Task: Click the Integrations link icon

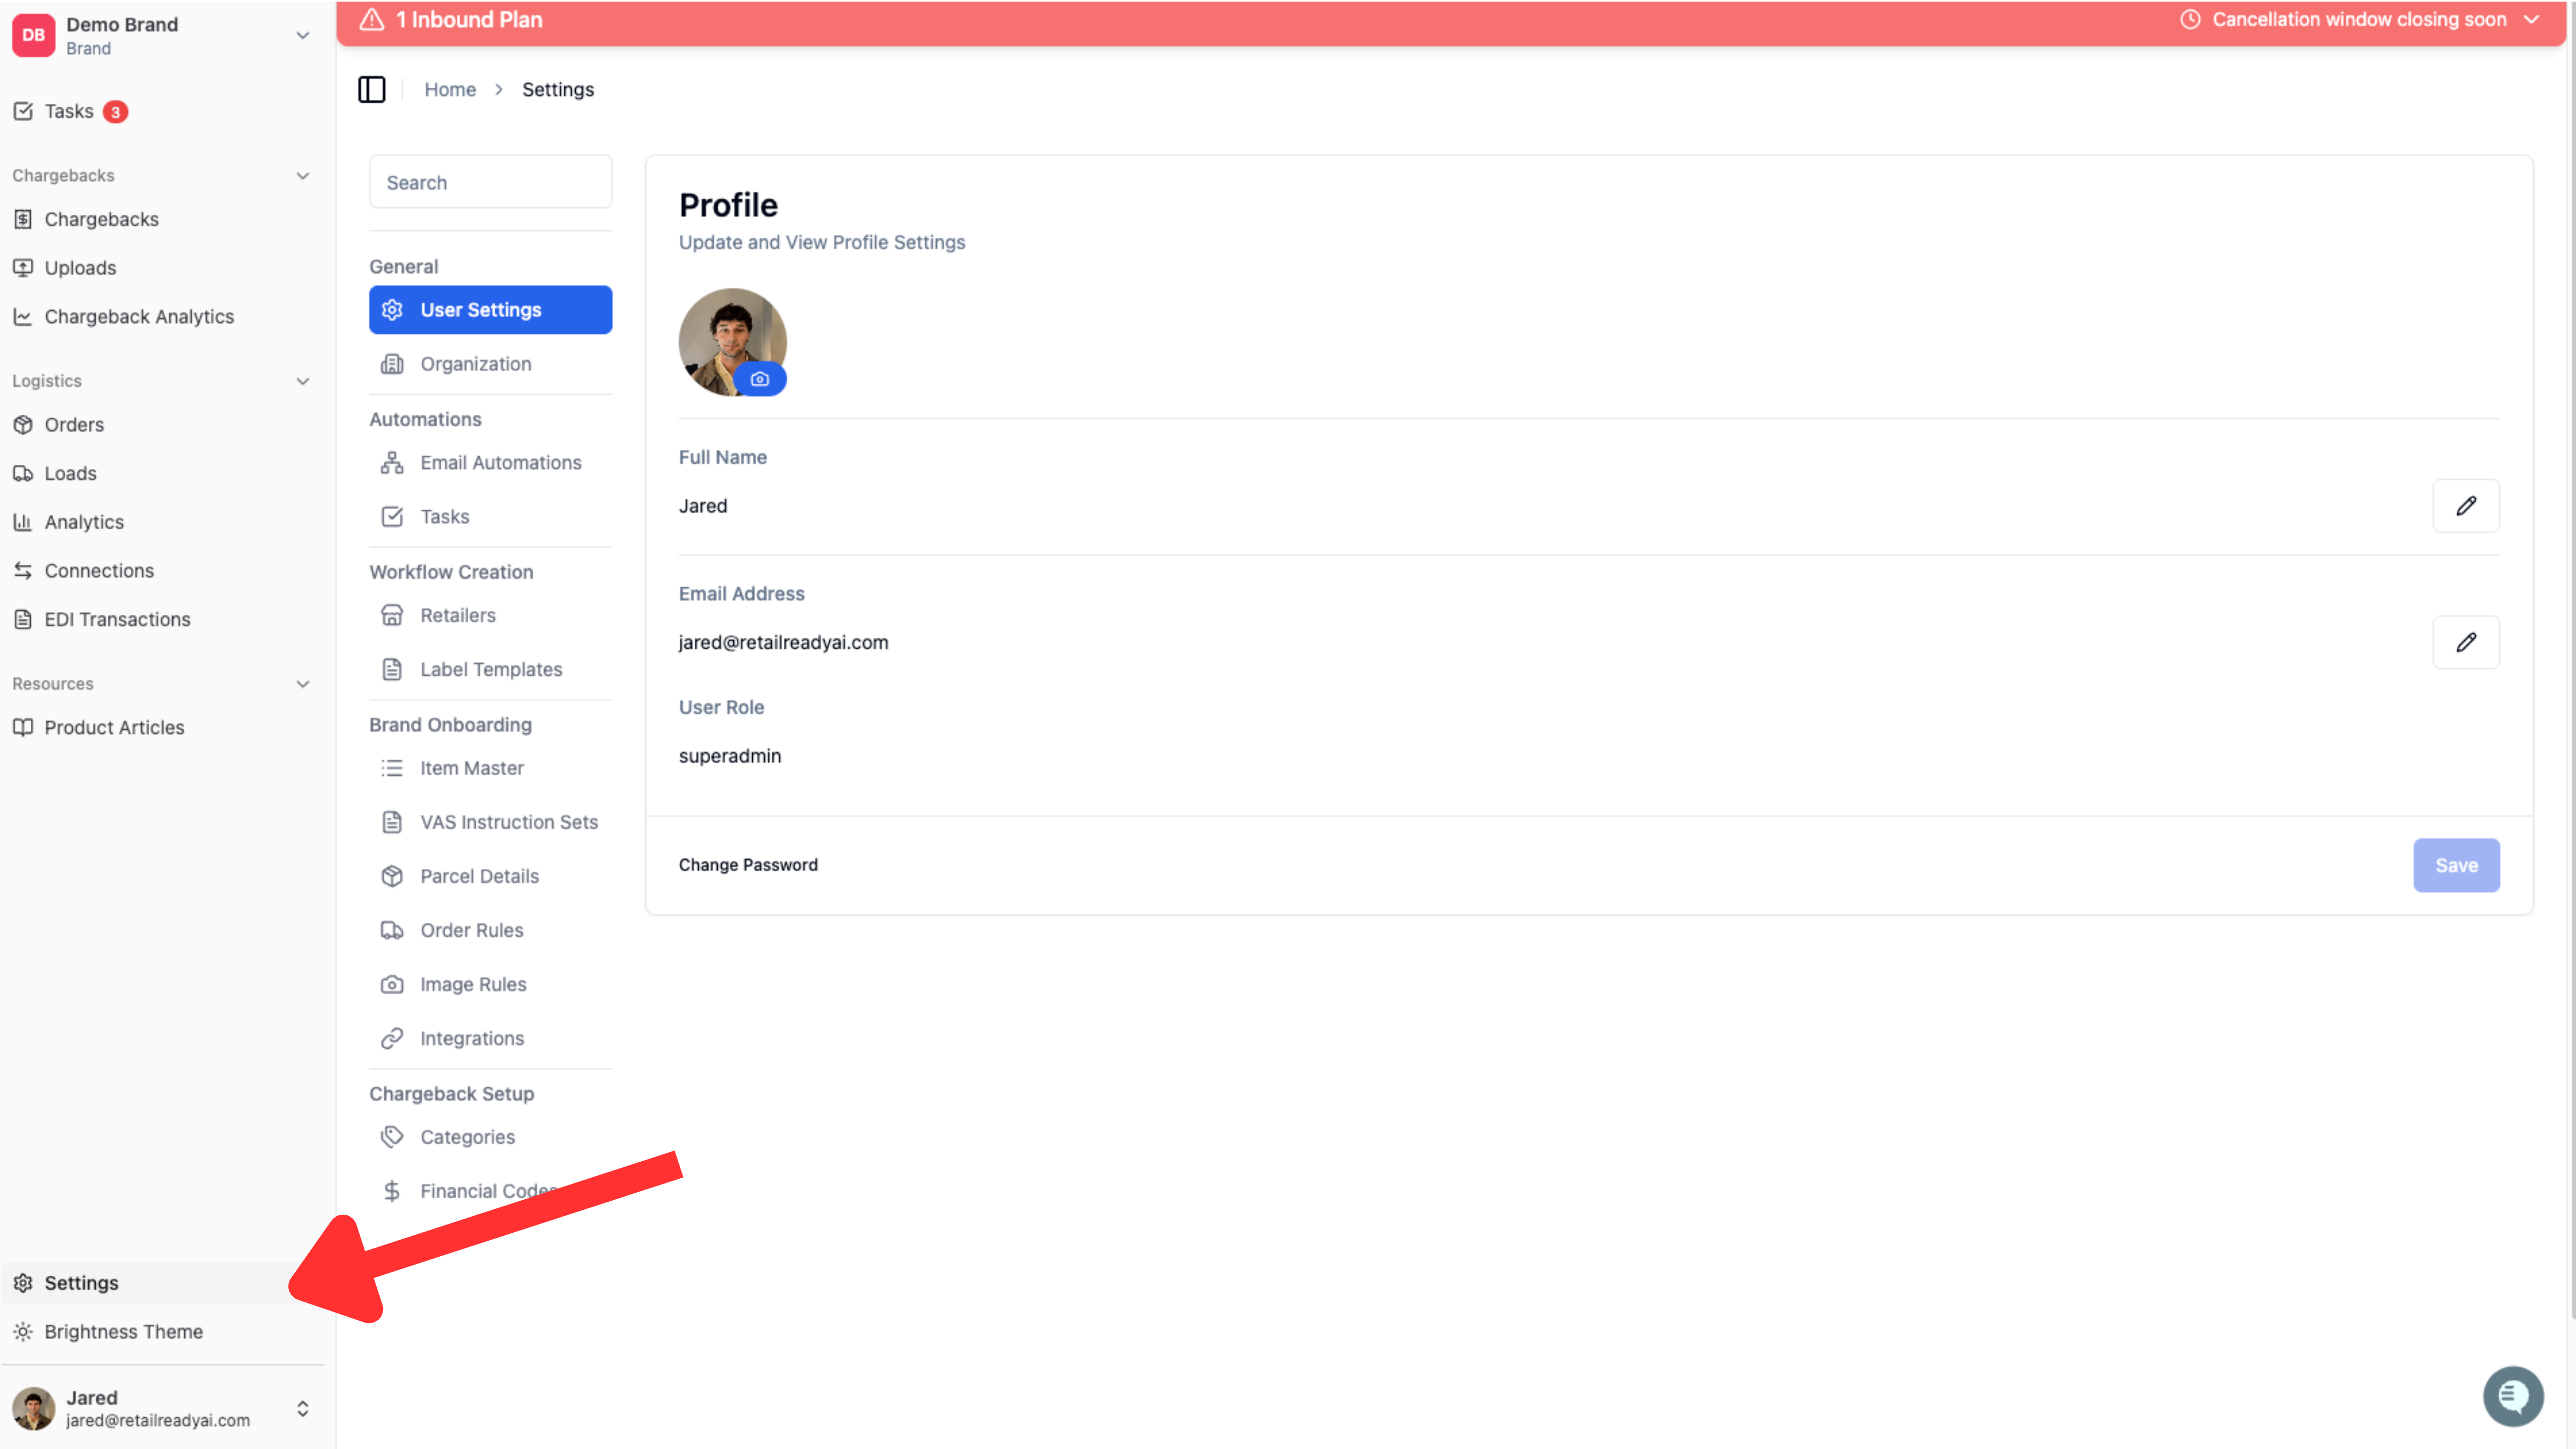Action: tap(392, 1038)
